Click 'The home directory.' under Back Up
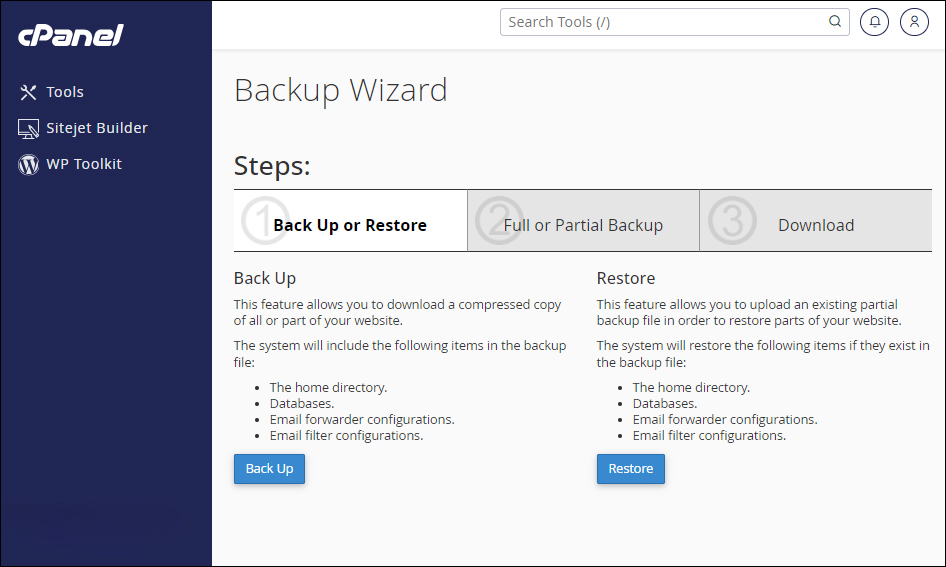 328,387
